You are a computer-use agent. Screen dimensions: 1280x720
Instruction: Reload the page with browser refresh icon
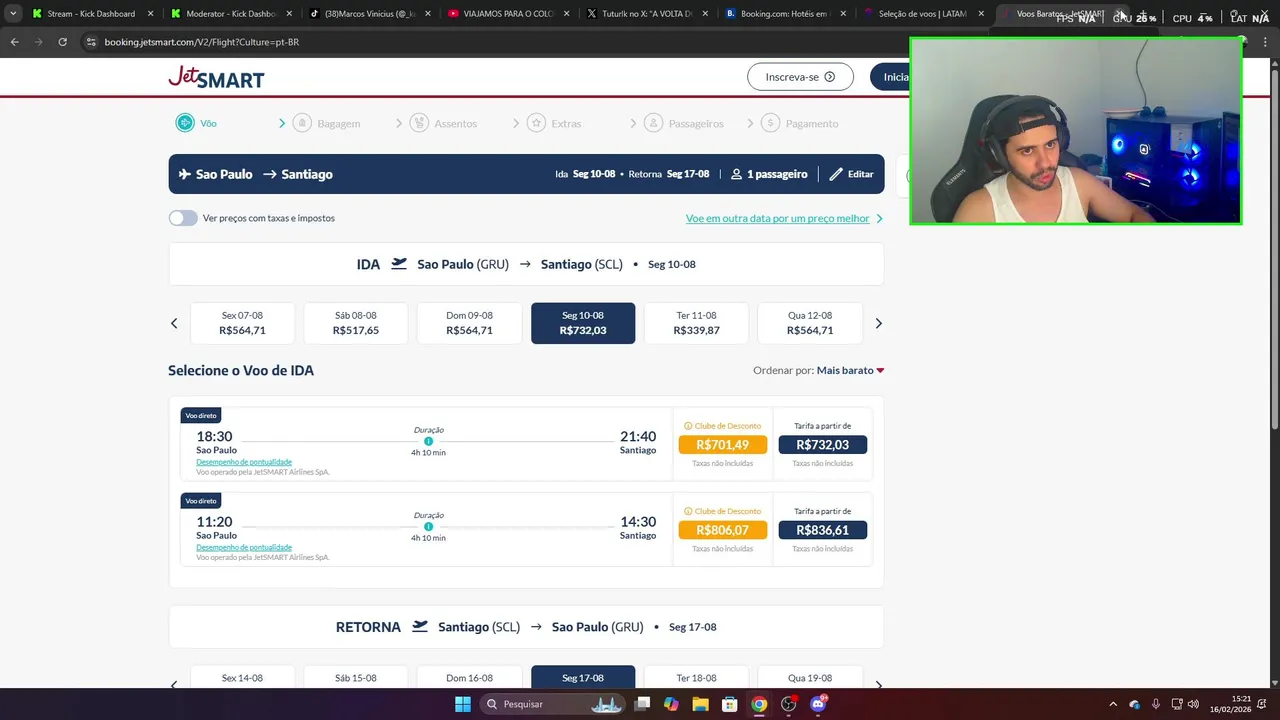(62, 42)
